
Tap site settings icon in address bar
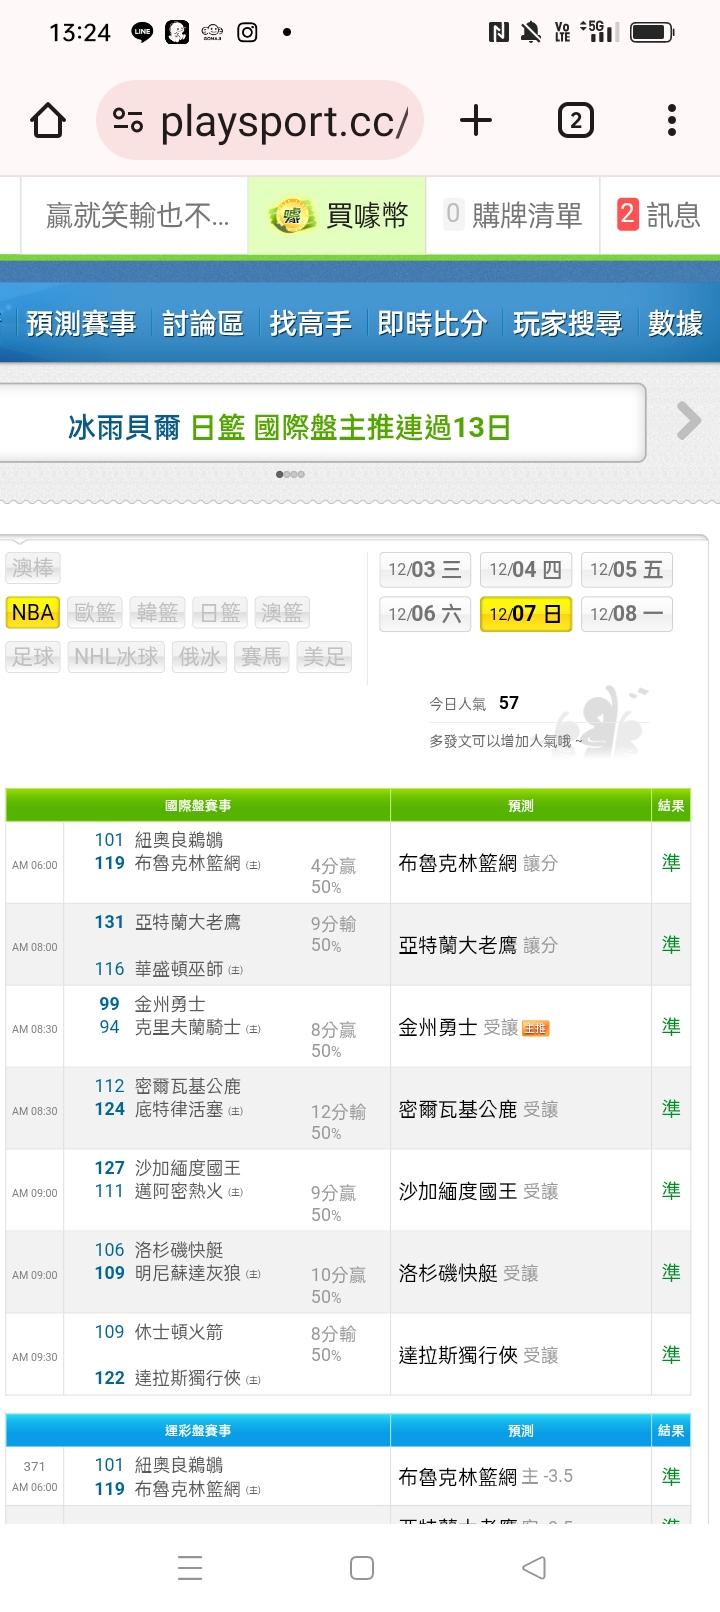[x=128, y=121]
